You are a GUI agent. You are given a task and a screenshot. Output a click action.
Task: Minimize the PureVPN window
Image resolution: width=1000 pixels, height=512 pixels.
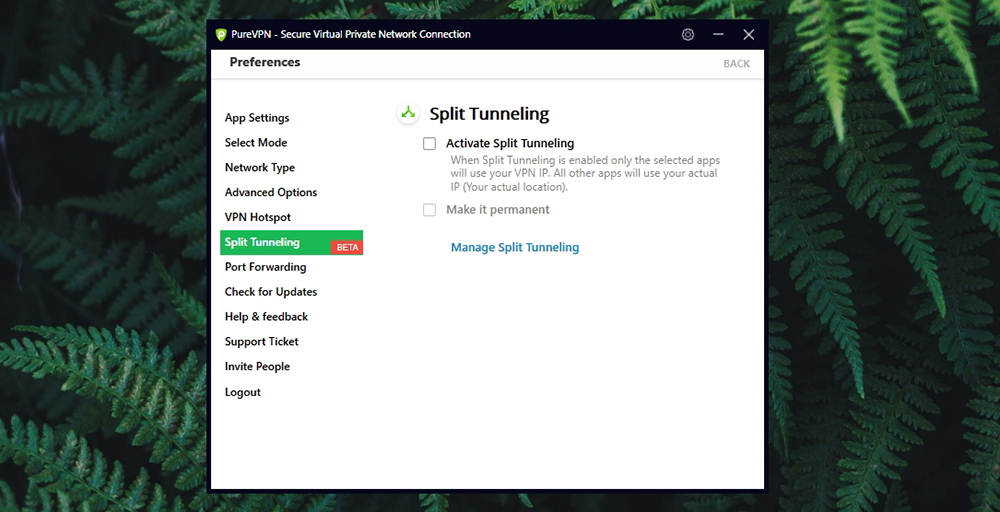coord(718,34)
